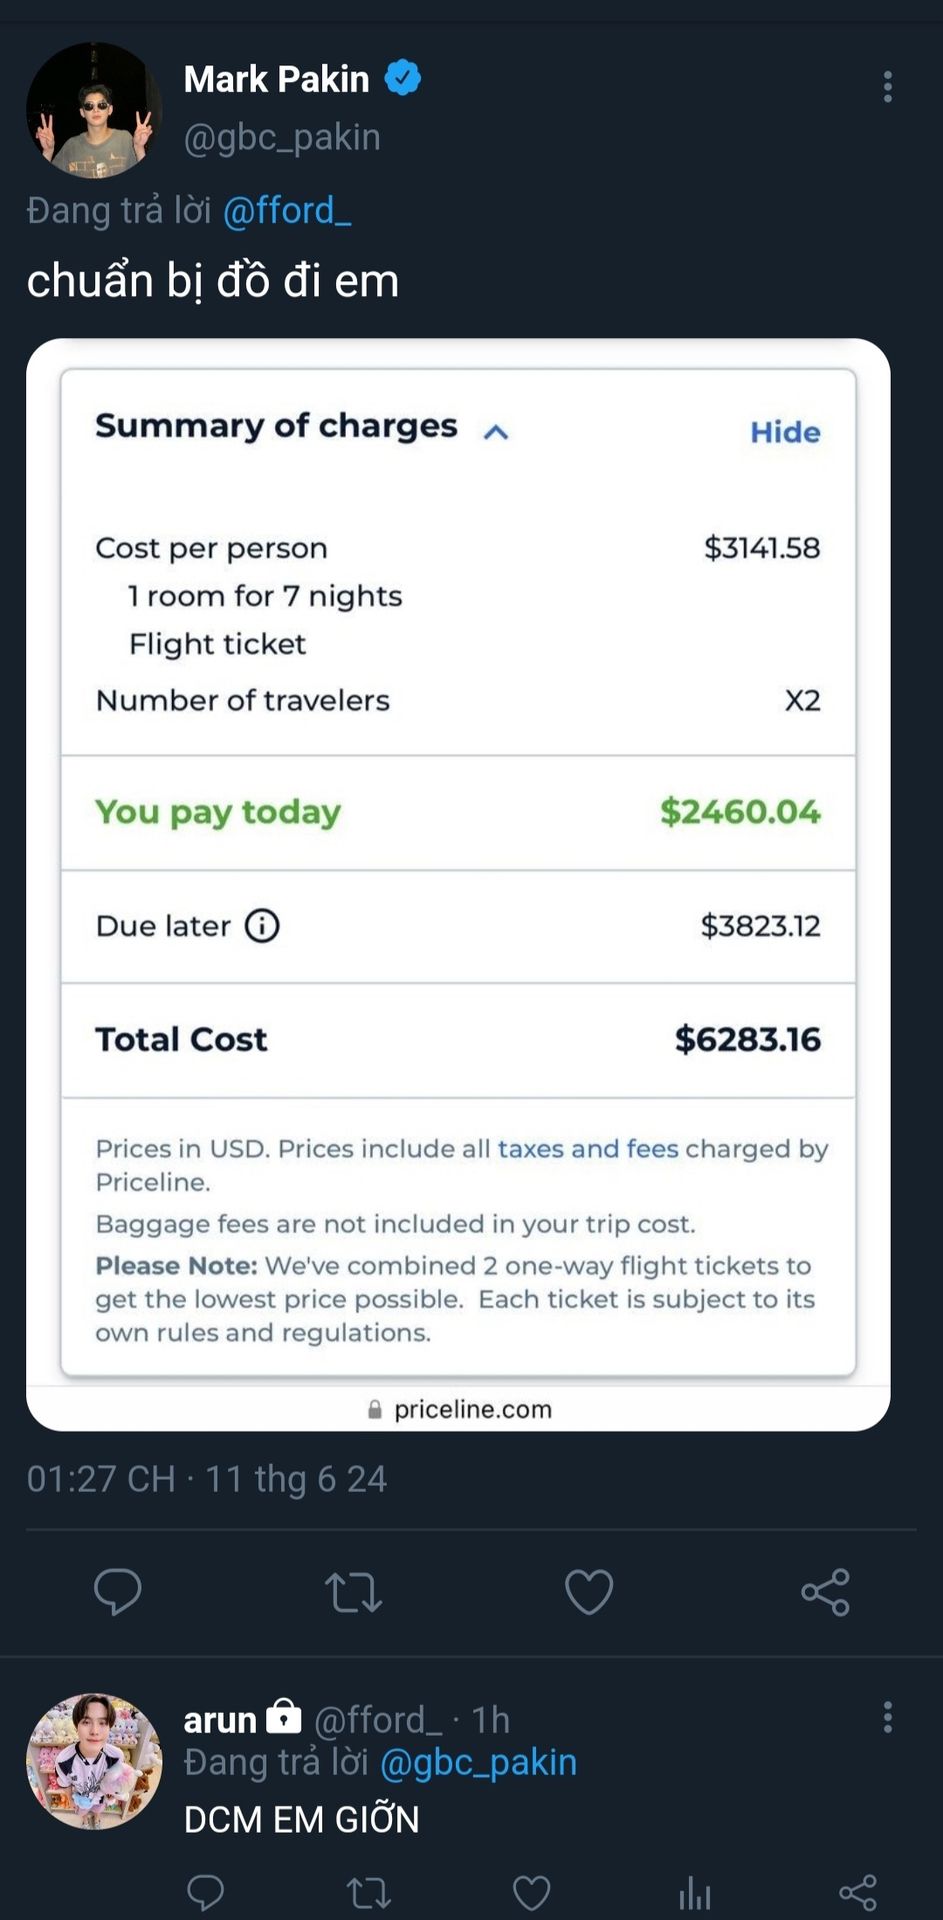Open the three-dot menu on arun's reply
Screen dimensions: 943x1920
887,1717
